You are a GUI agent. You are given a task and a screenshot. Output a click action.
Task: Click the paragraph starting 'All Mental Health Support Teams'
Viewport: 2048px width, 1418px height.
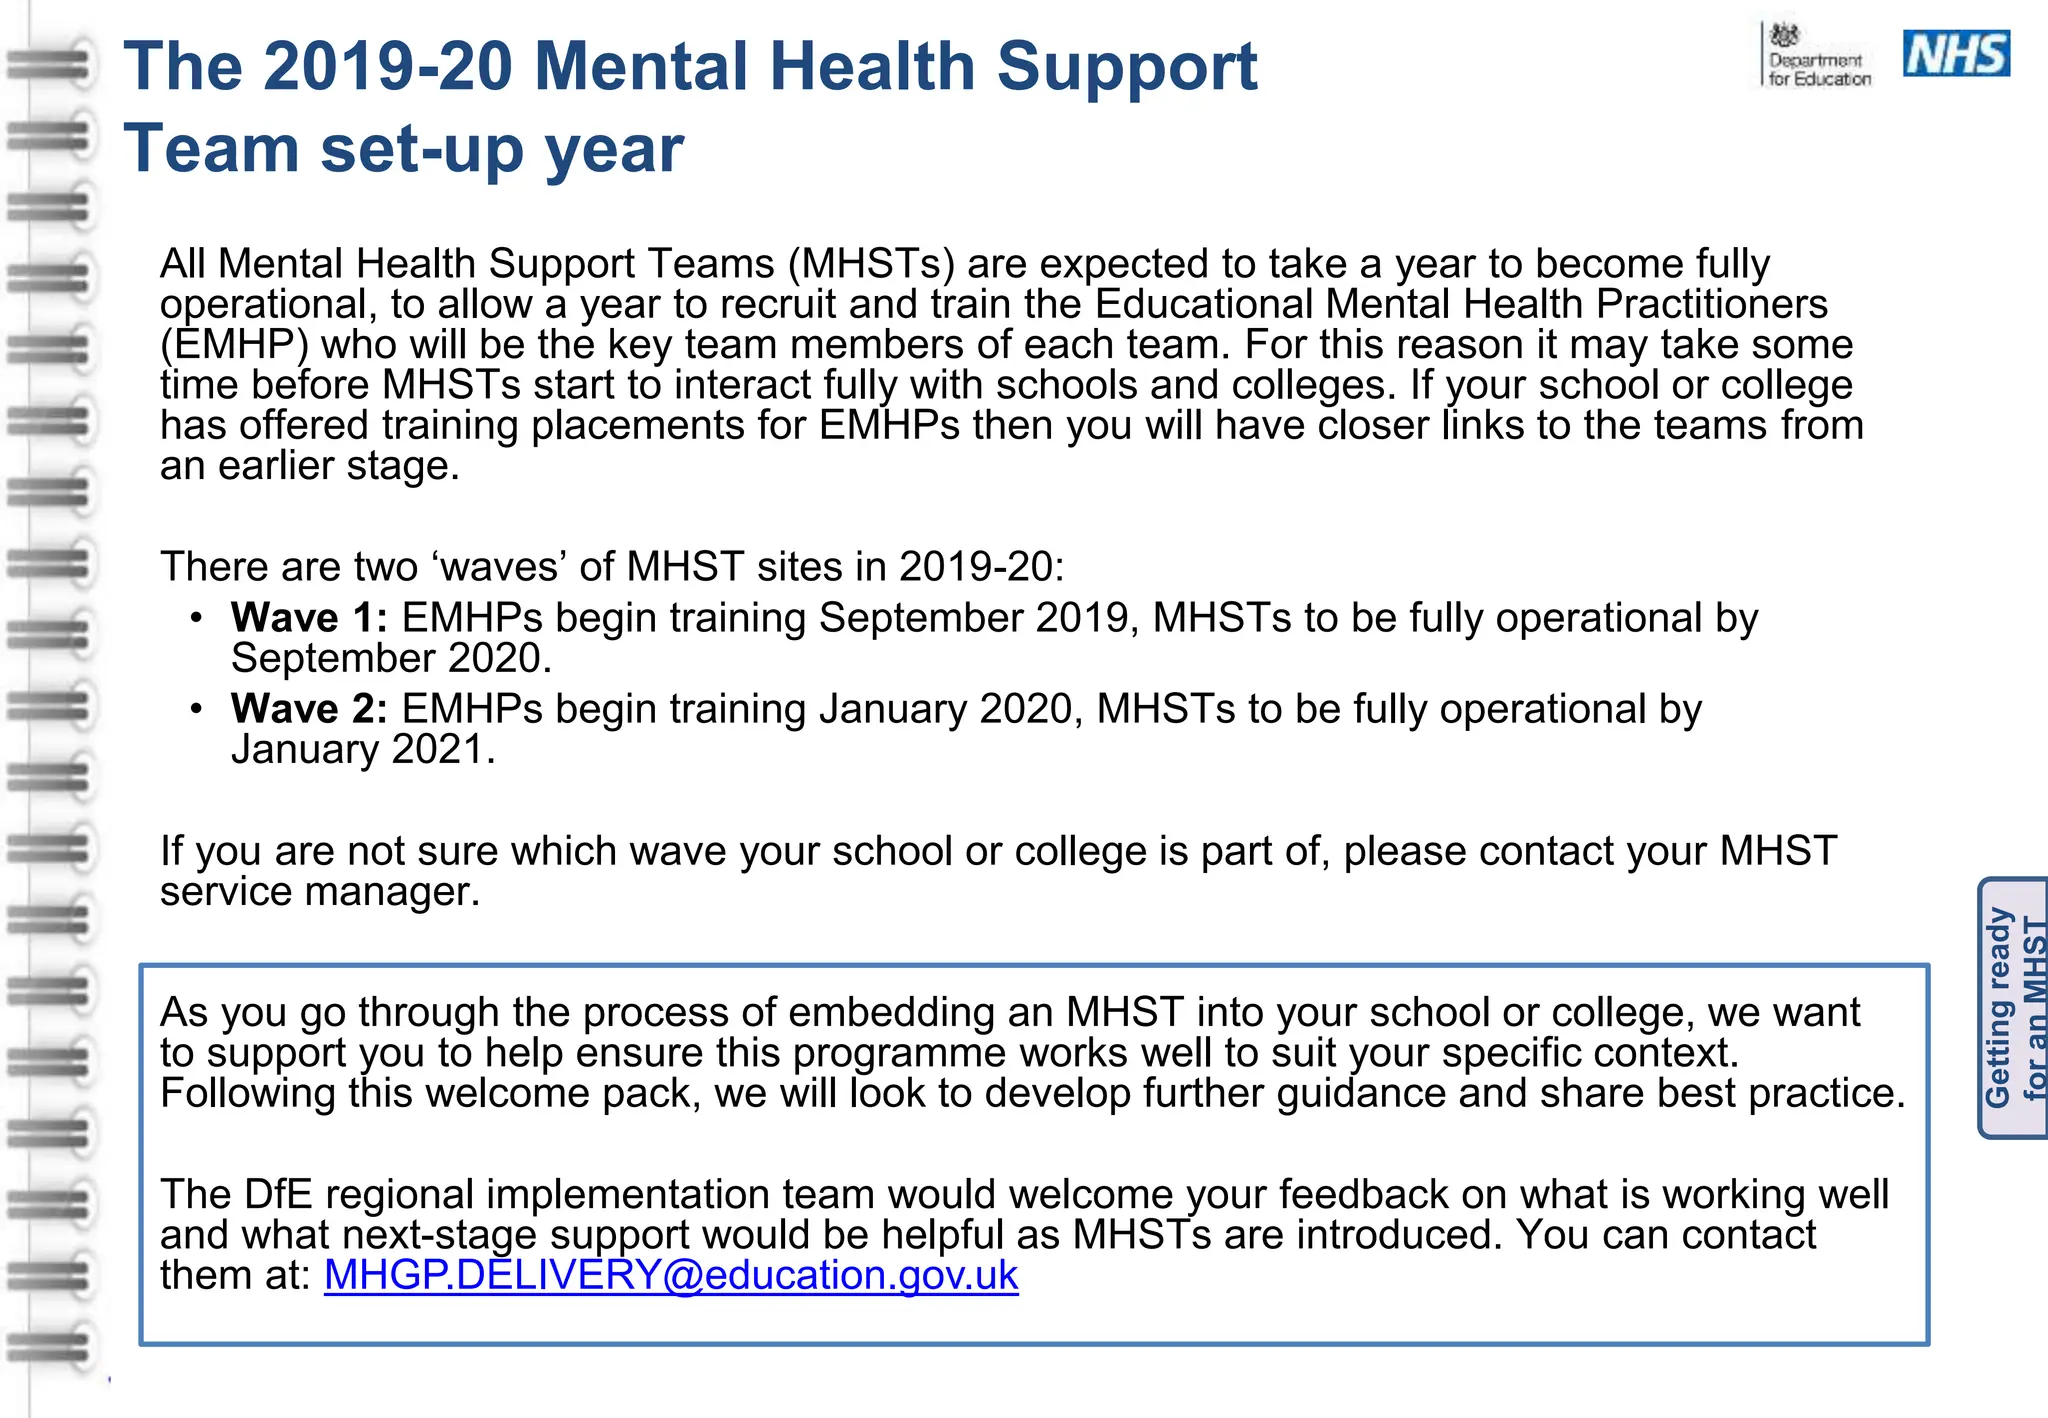(x=1012, y=365)
